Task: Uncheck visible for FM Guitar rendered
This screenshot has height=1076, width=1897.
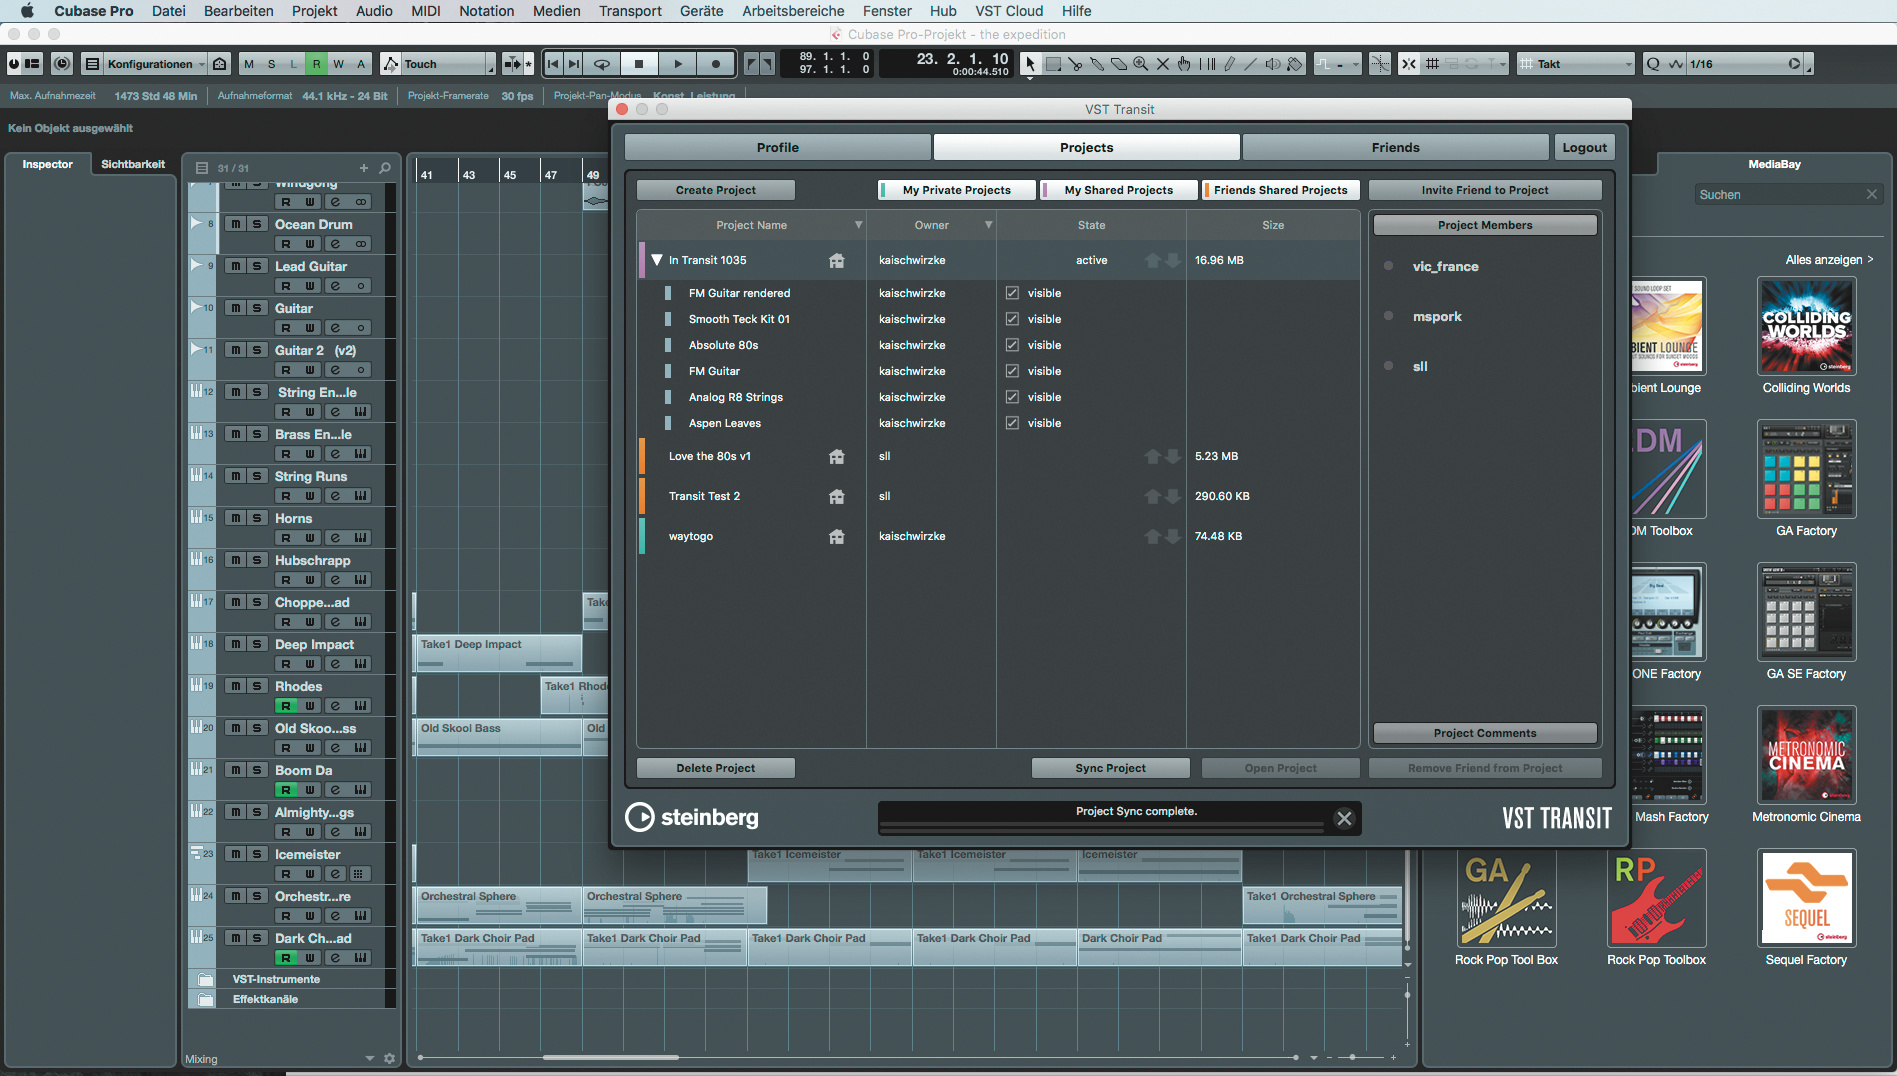Action: click(x=1012, y=293)
